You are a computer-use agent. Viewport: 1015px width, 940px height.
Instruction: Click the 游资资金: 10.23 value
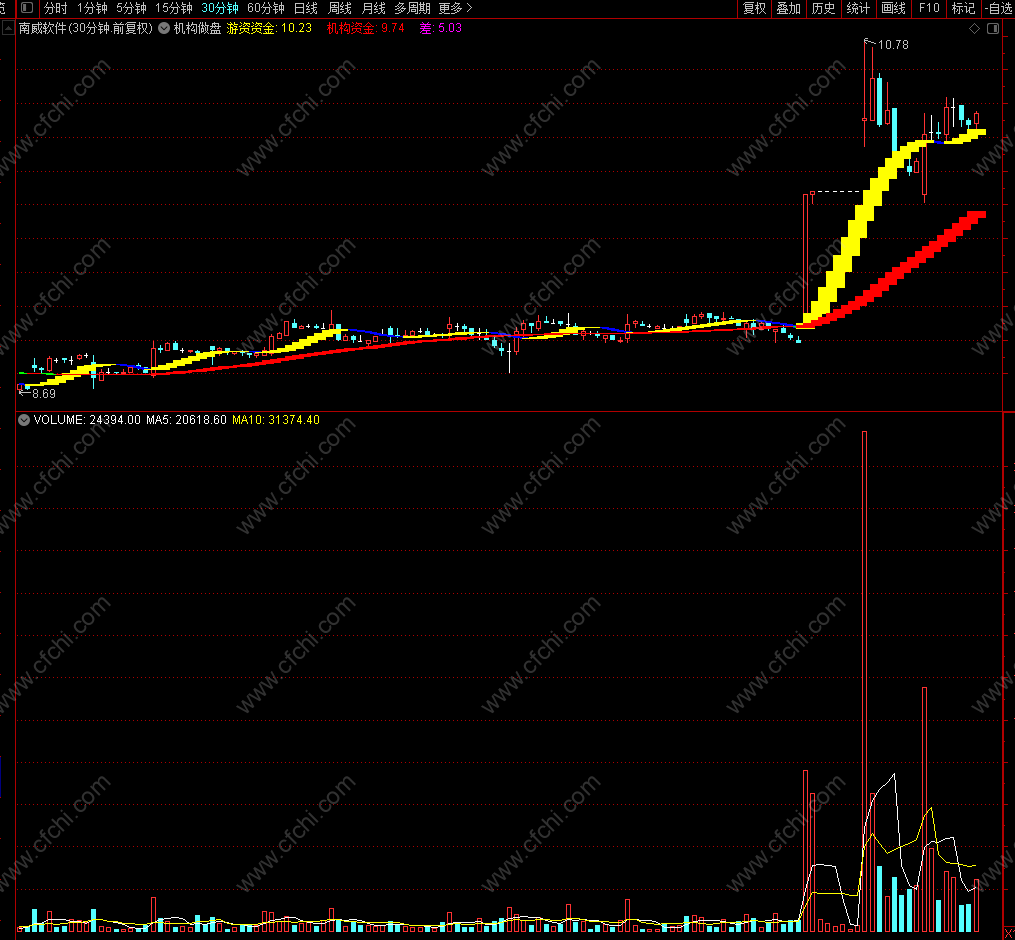coord(269,28)
